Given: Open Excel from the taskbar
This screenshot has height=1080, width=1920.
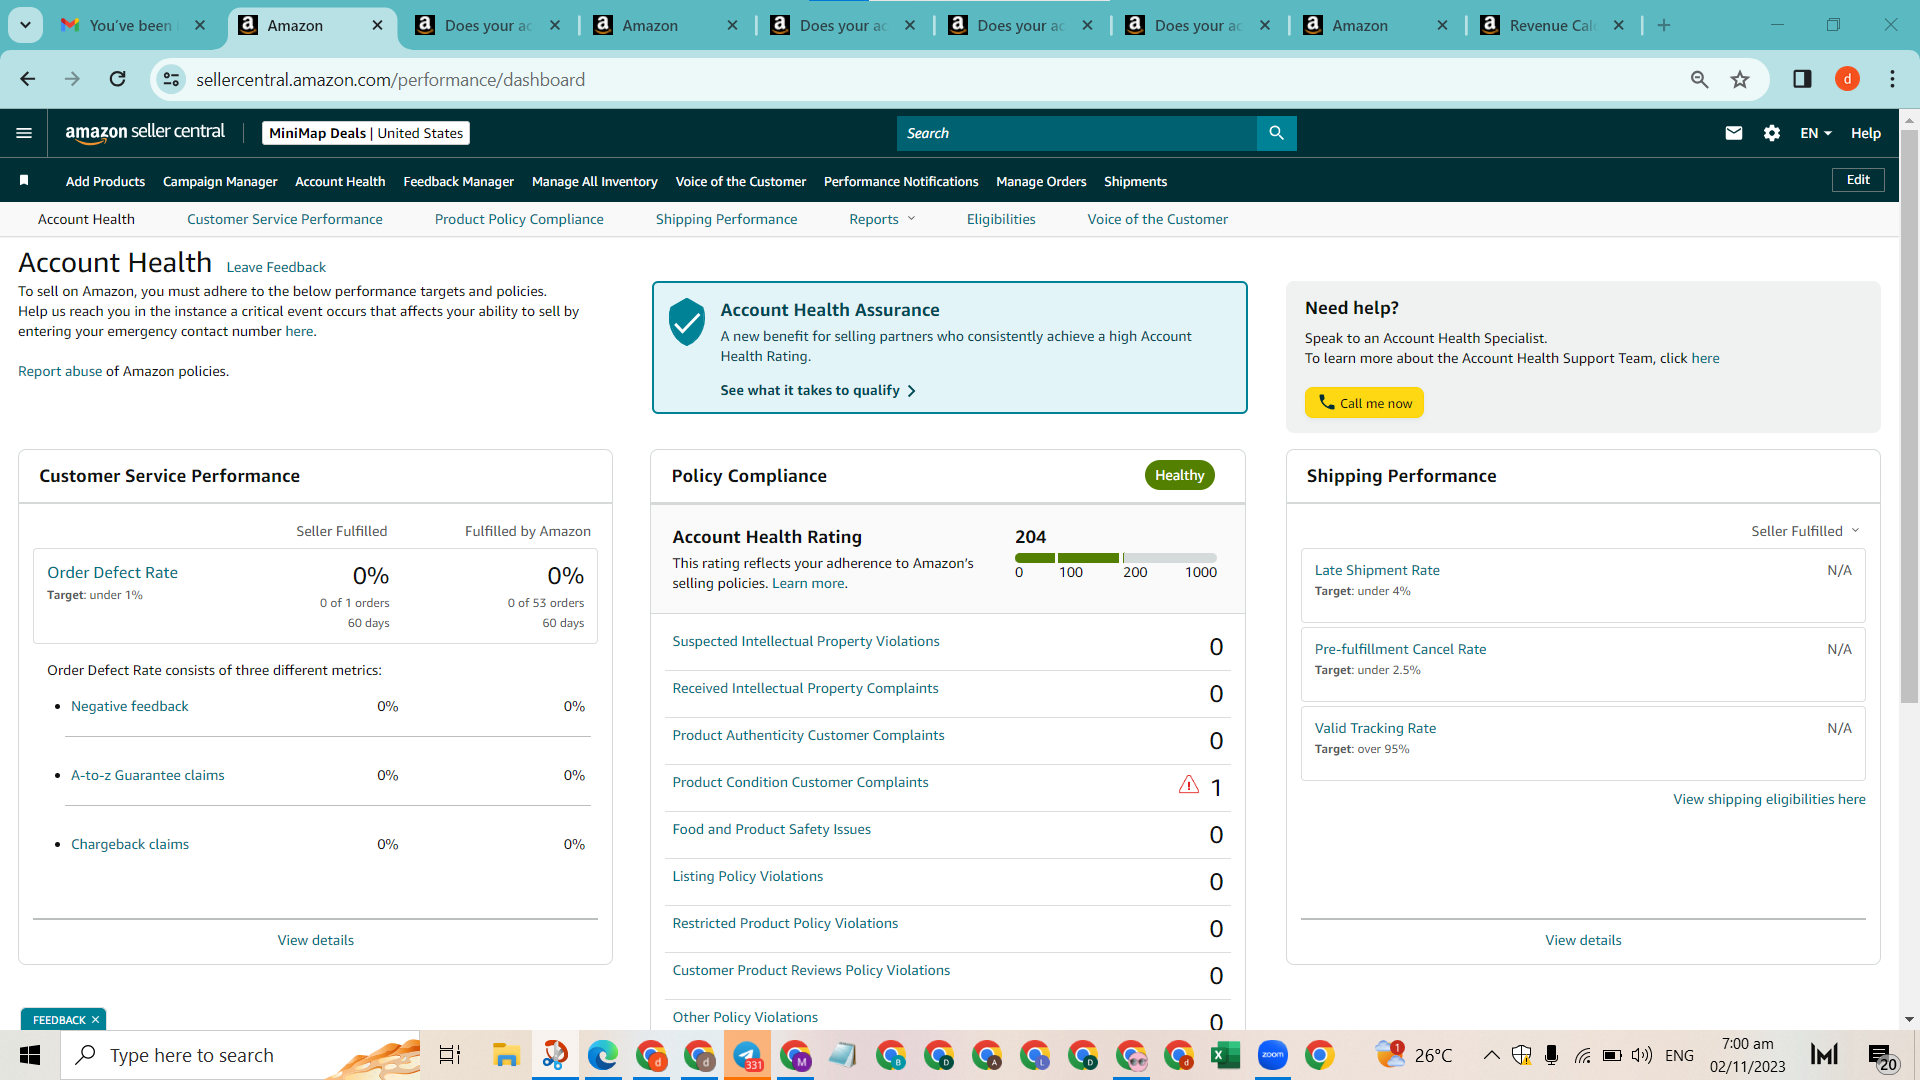Looking at the screenshot, I should coord(1225,1055).
